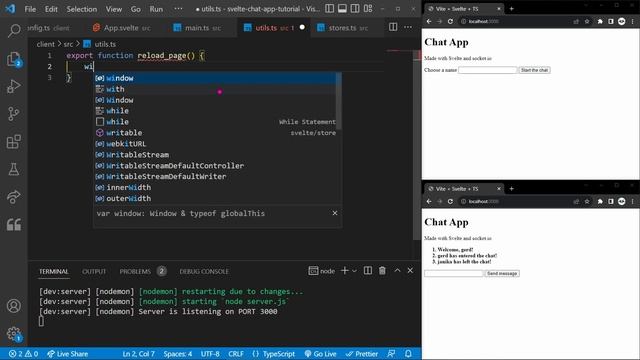Expand overflow menu ellipsis in menu bar
The height and width of the screenshot is (360, 640).
[178, 9]
